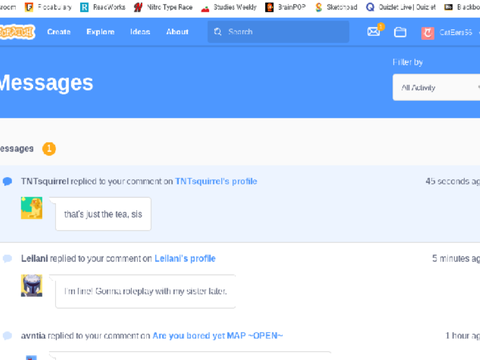Click the BrainPOP bookmark icon
Image resolution: width=480 pixels, height=360 pixels.
tap(269, 7)
